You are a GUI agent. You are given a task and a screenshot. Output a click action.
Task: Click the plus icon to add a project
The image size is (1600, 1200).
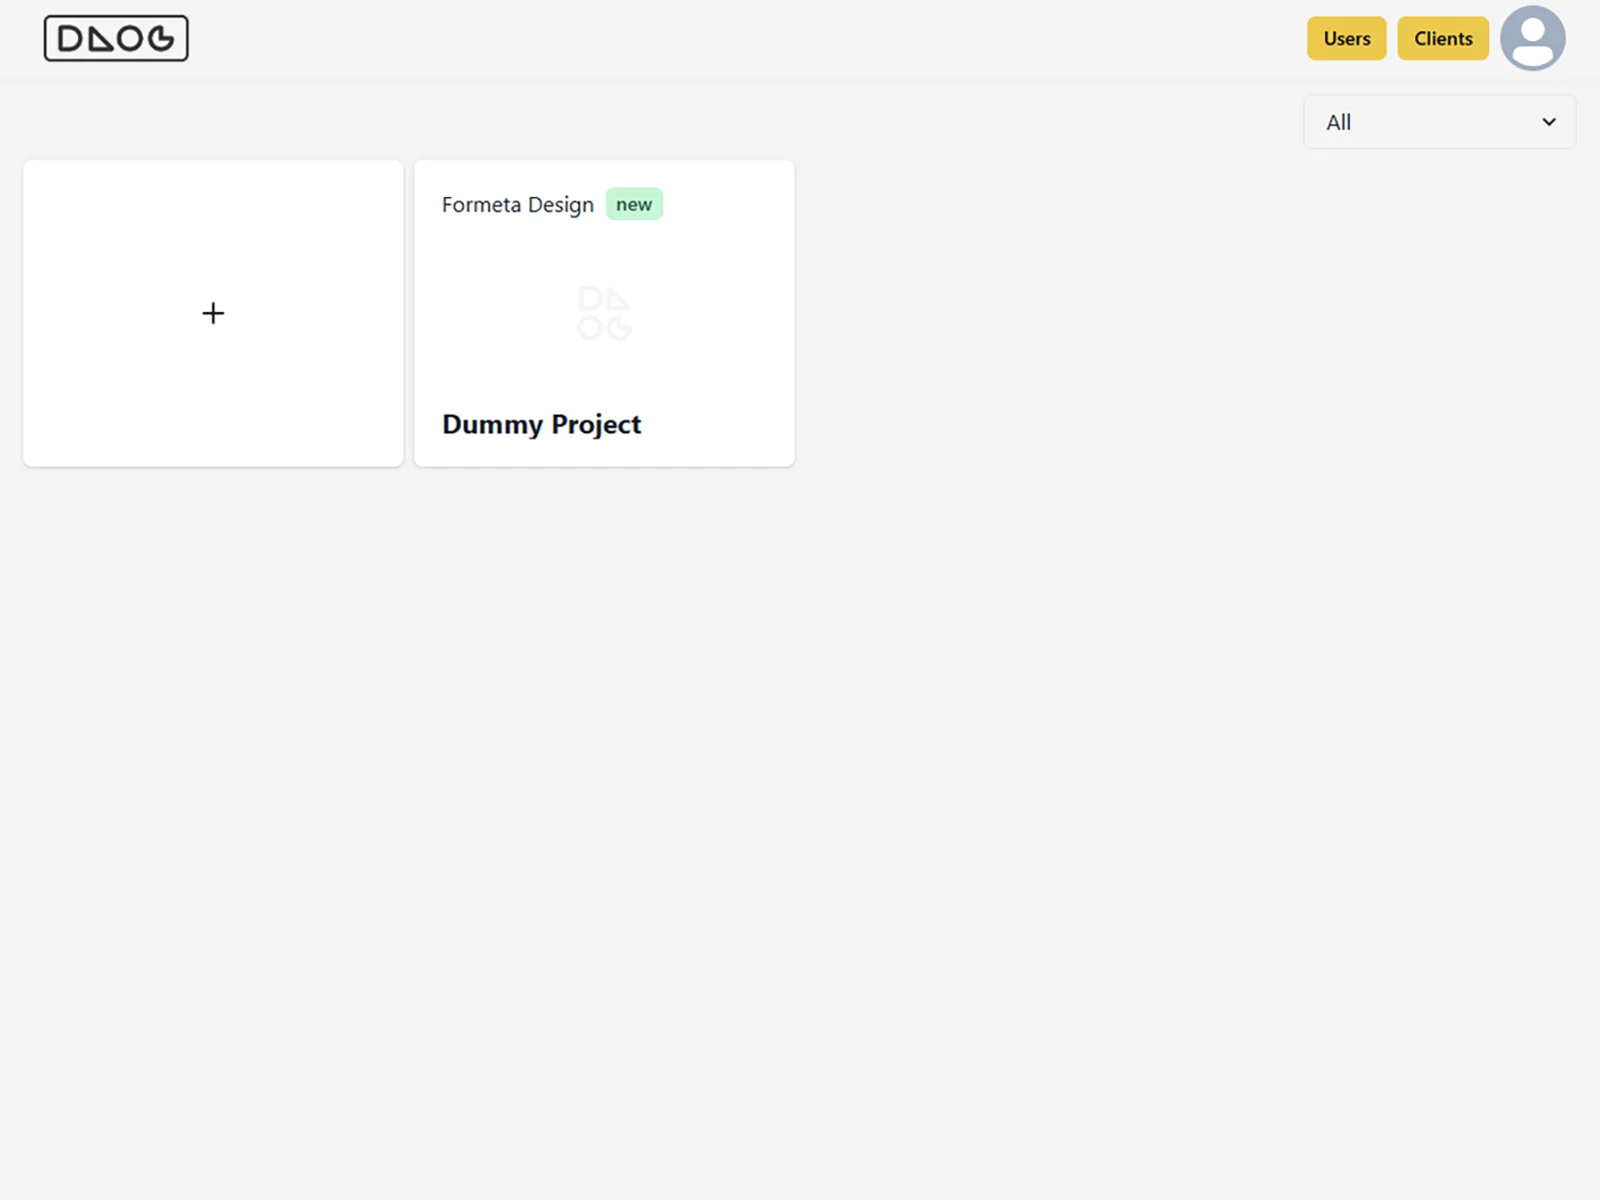click(x=213, y=313)
